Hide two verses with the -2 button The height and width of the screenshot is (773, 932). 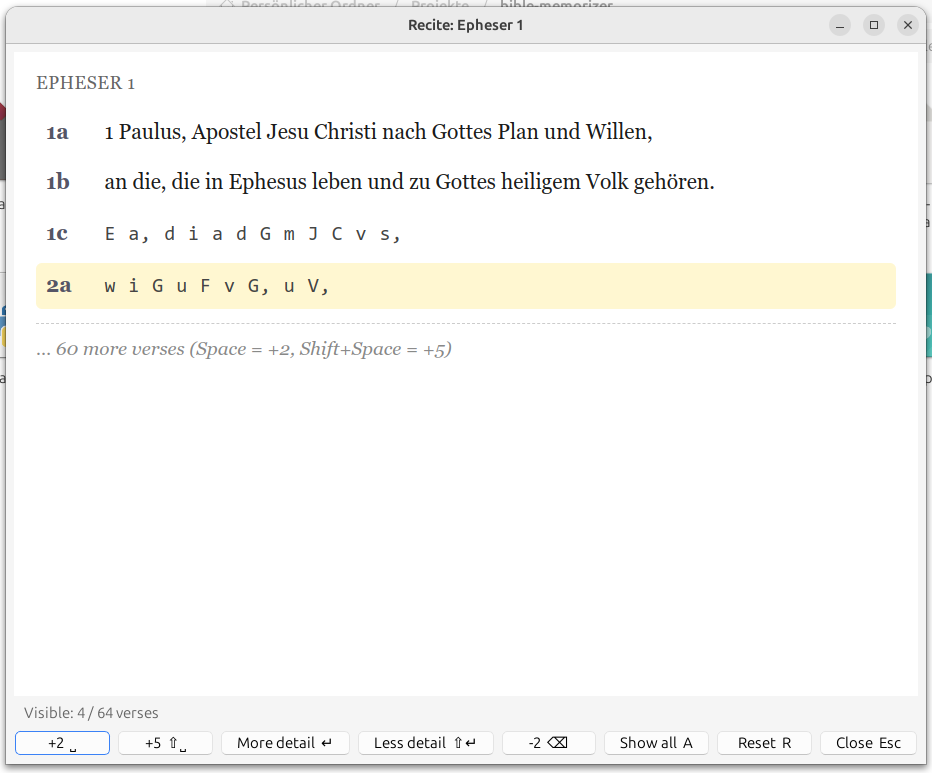coord(549,743)
